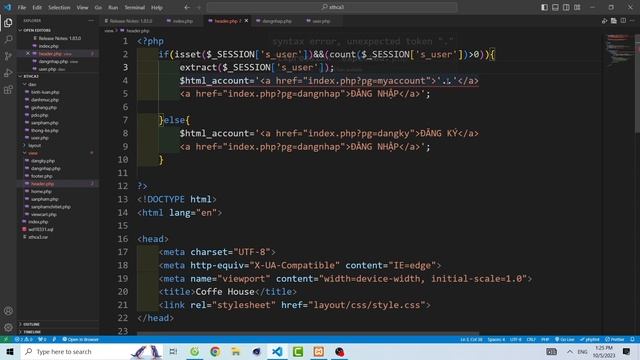Click the VS Code logo in title bar
Screen dimensions: 640x360
tap(7, 7)
